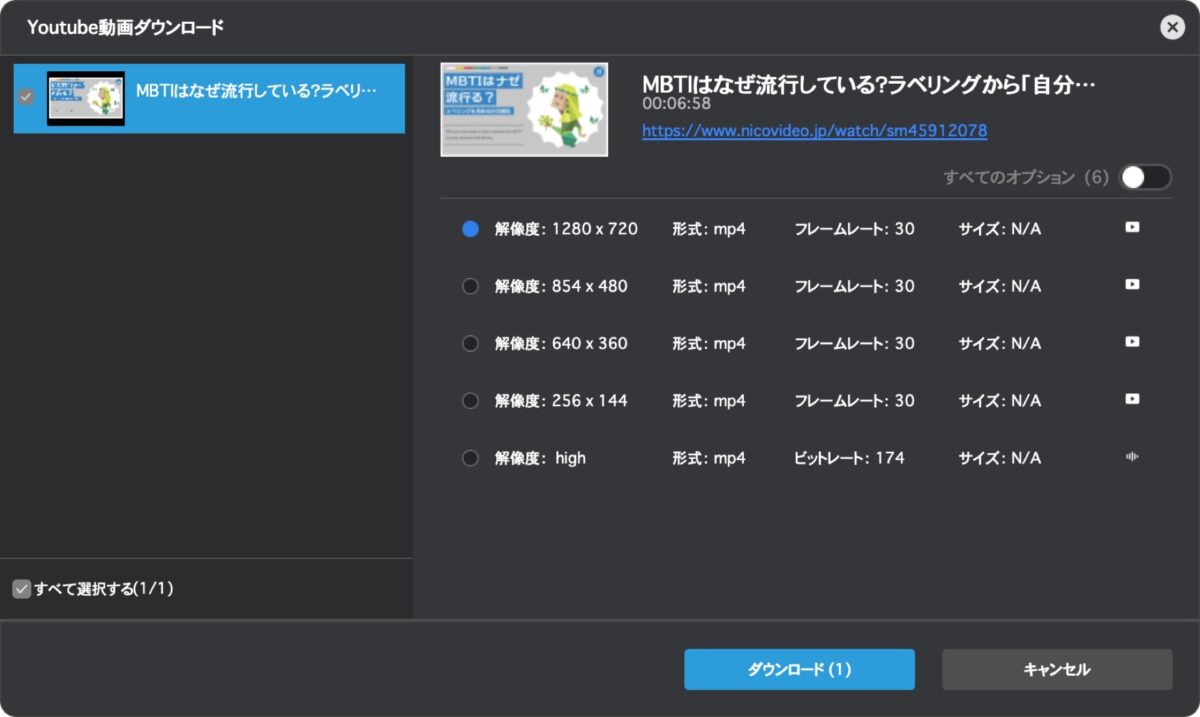
Task: Select the 854x480 resolution radio button
Action: 470,285
